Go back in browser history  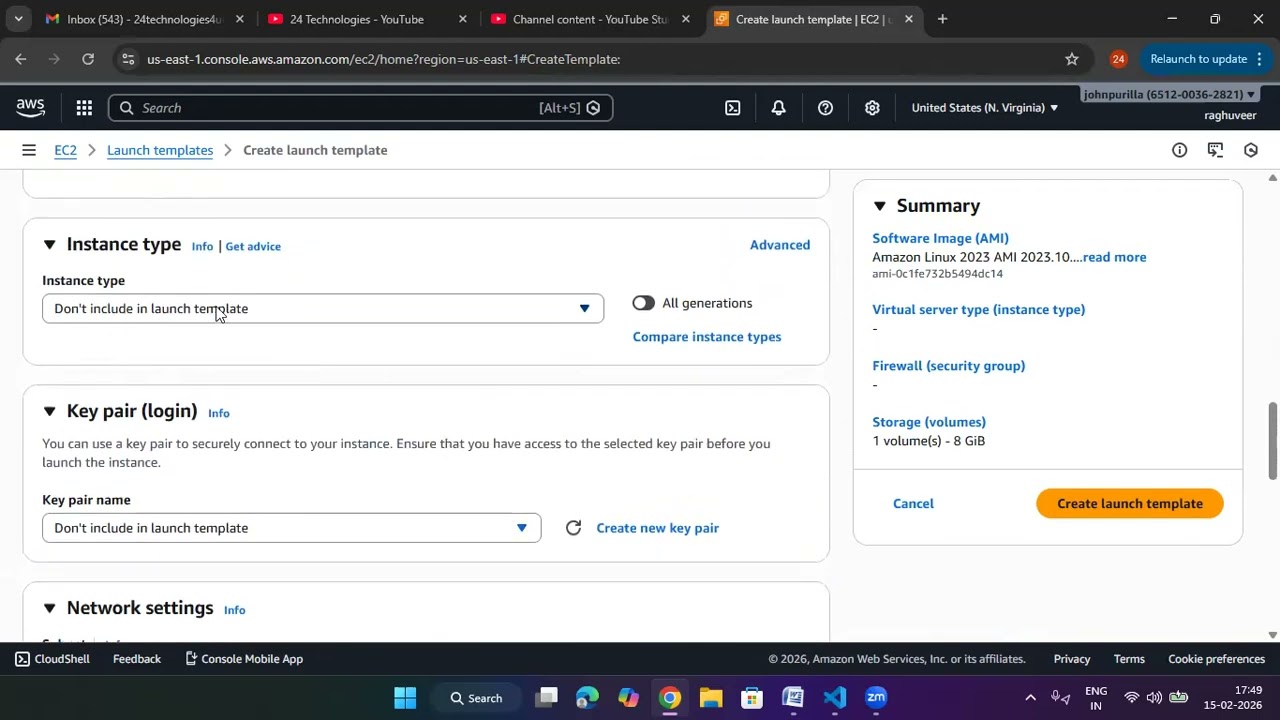click(x=21, y=59)
